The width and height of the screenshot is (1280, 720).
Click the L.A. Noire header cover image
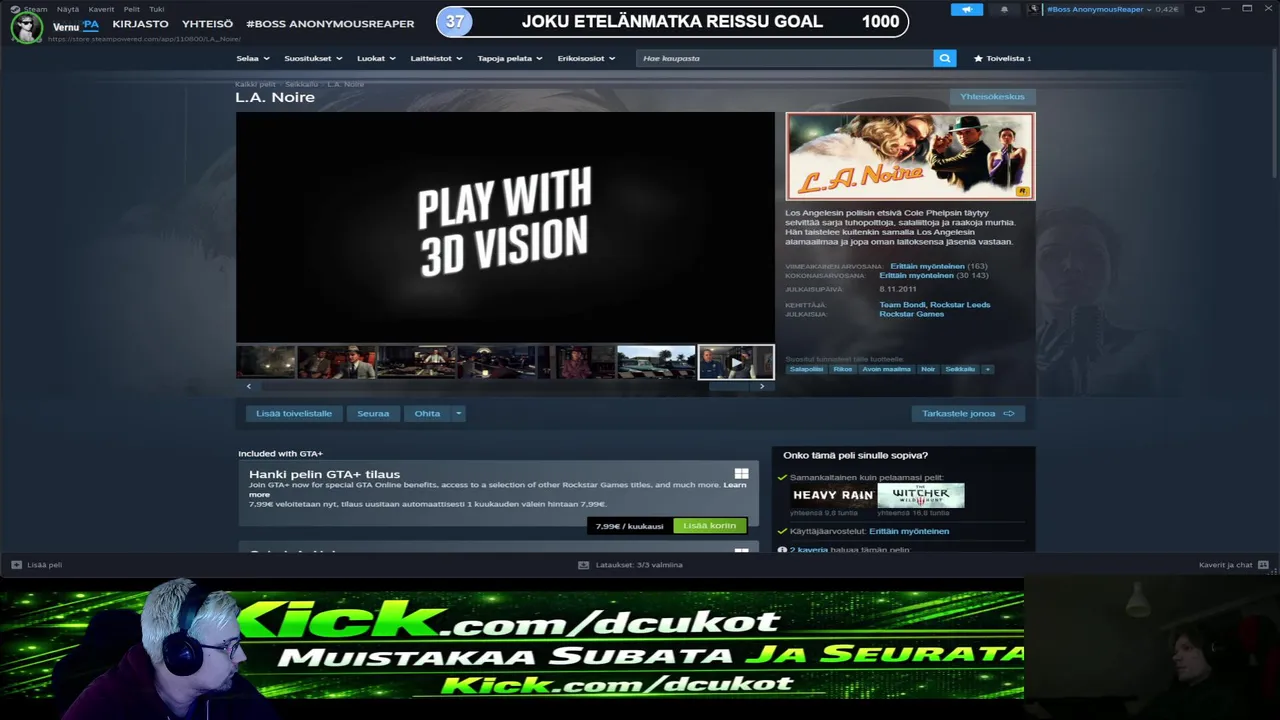click(x=910, y=156)
